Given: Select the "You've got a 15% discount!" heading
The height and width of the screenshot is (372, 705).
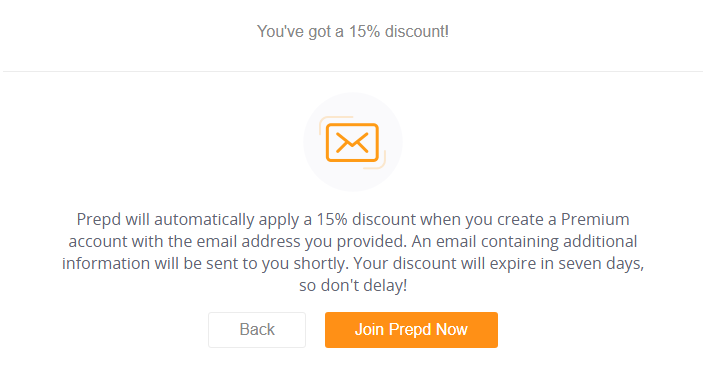Looking at the screenshot, I should (x=353, y=31).
